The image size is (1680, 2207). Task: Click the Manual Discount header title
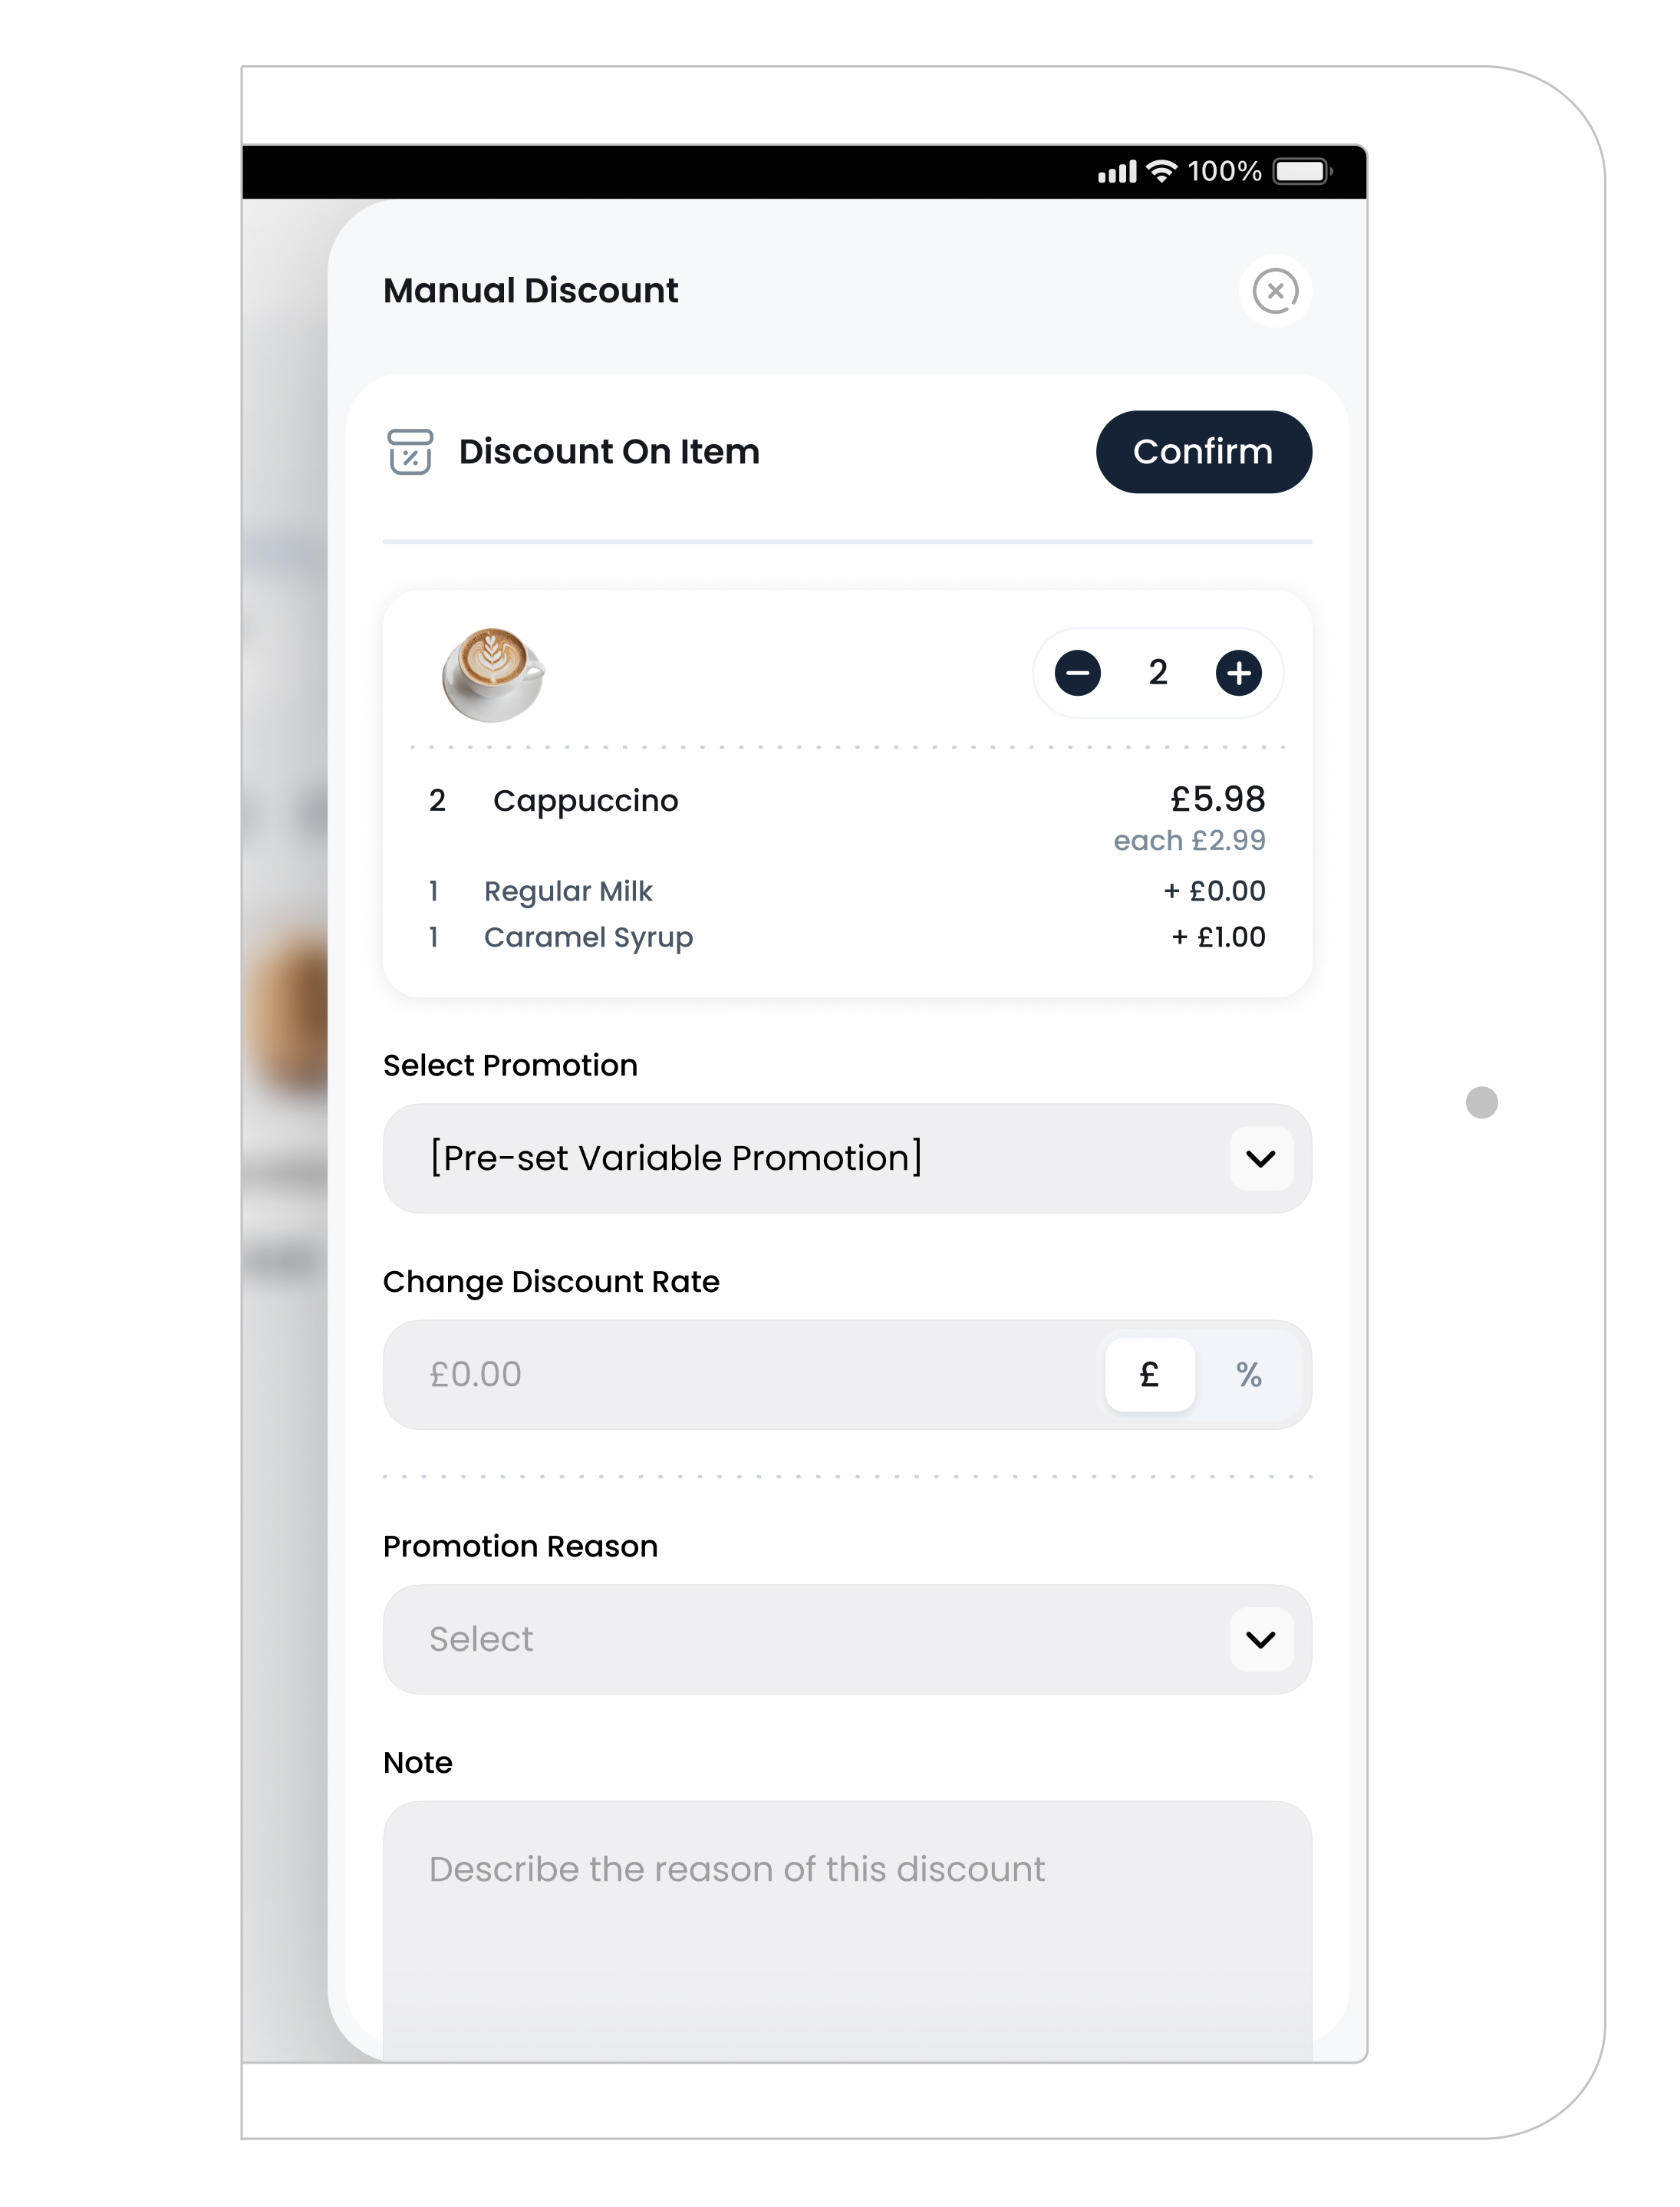[530, 290]
